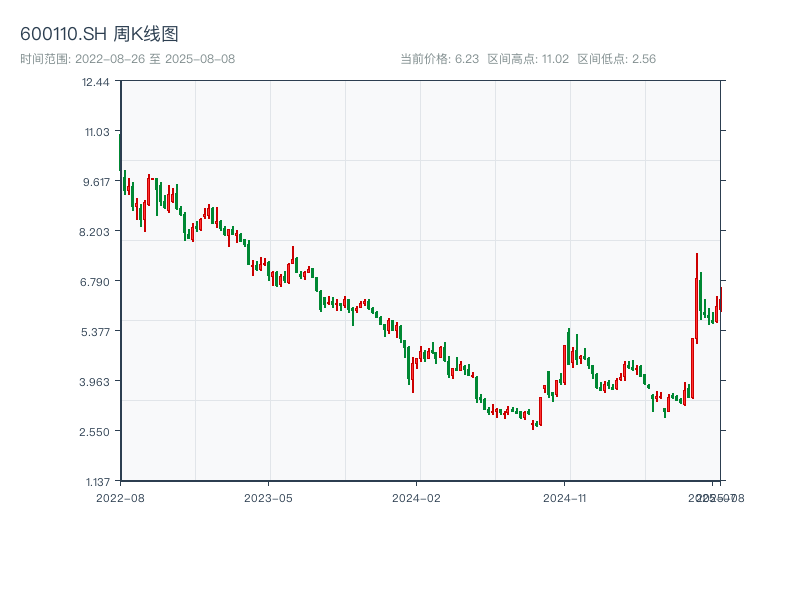Click the 2024-11 x-axis date label
Image resolution: width=800 pixels, height=600 pixels.
coord(565,497)
